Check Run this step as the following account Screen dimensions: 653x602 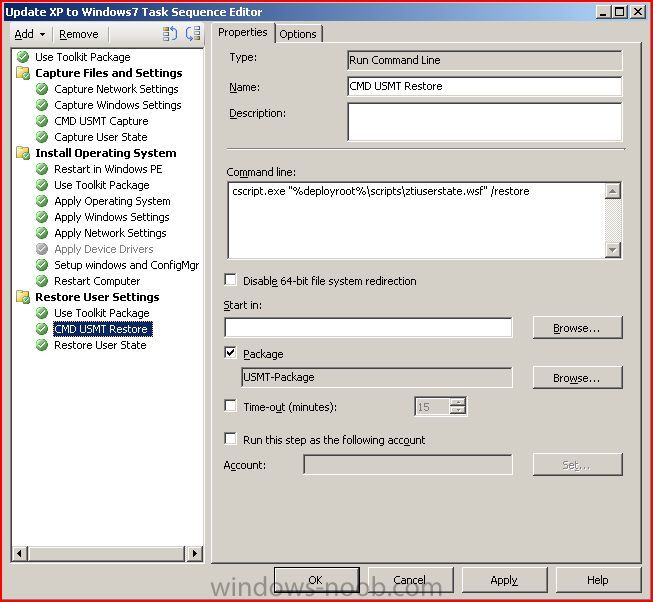click(x=230, y=438)
